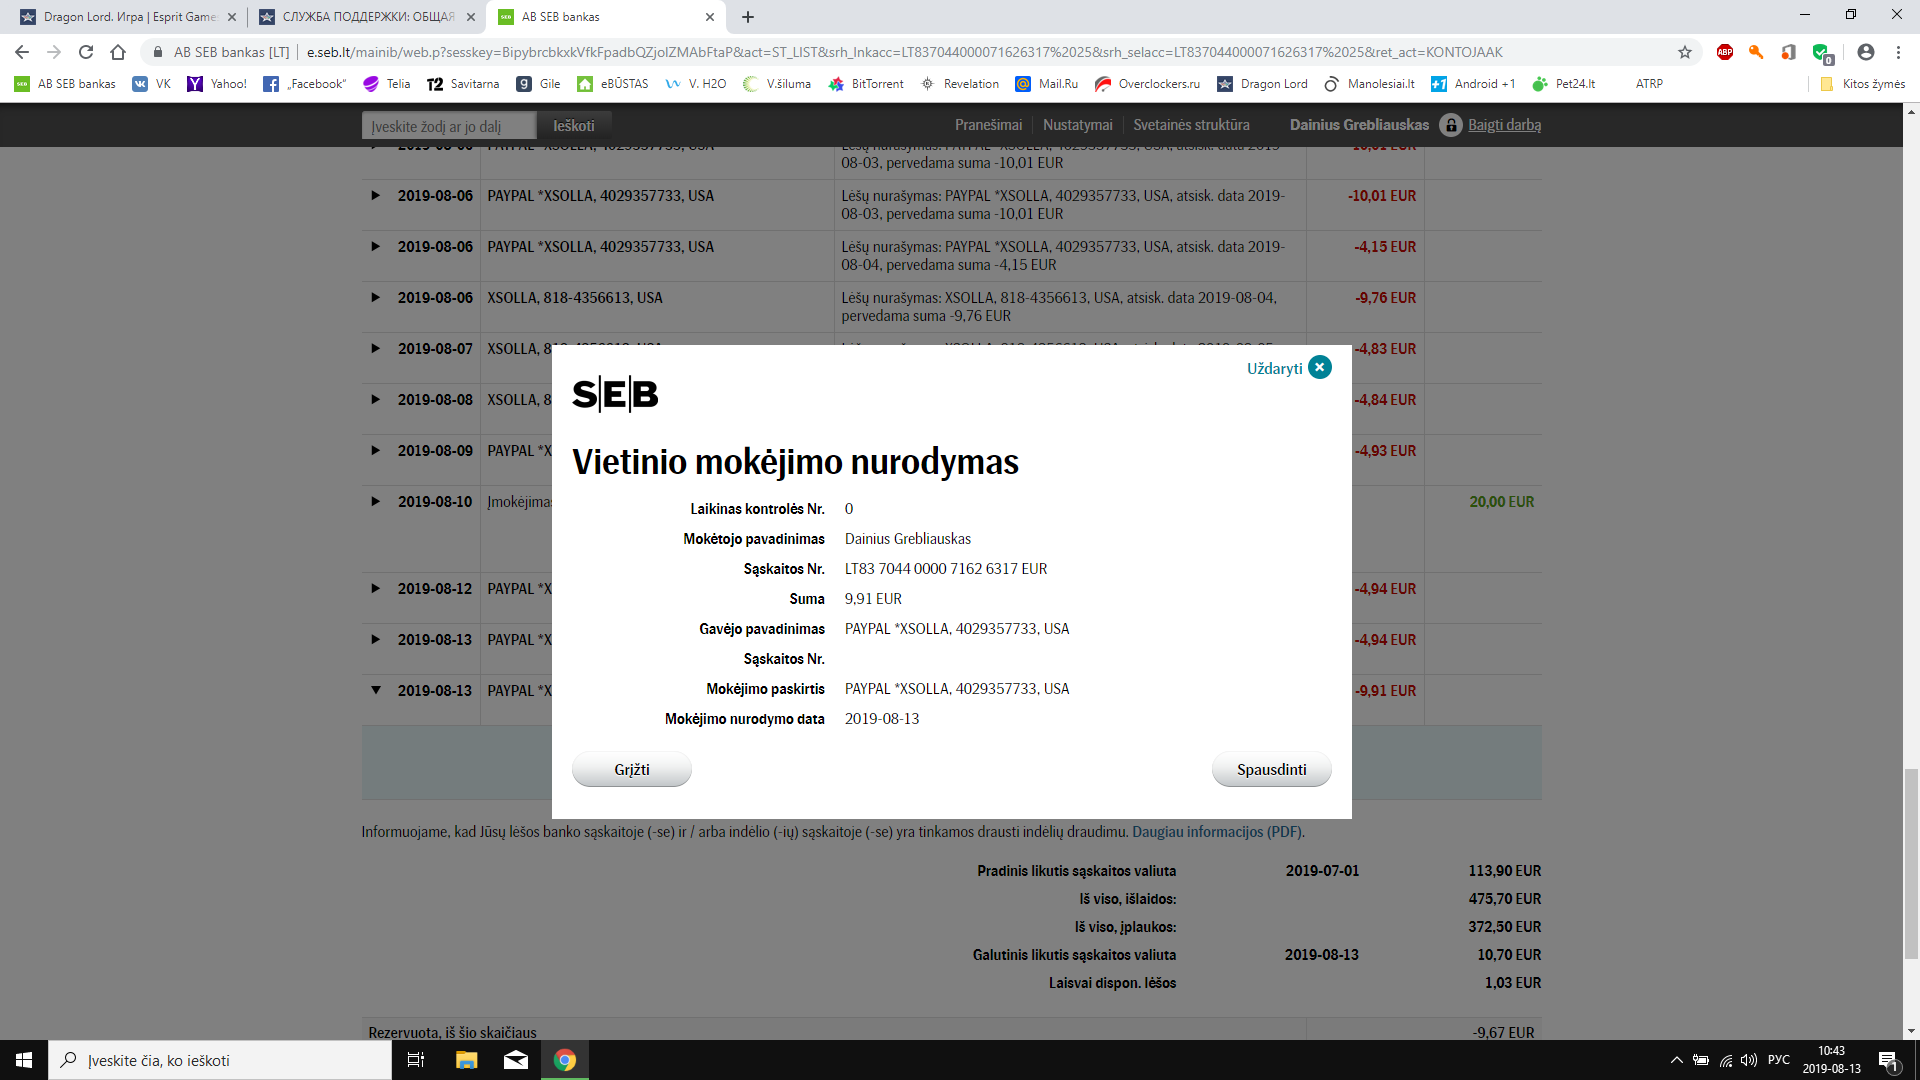Expand the 2019-08-06 XSOLLA 818-4356613 row
Screen dimensions: 1920x1080
[376, 297]
